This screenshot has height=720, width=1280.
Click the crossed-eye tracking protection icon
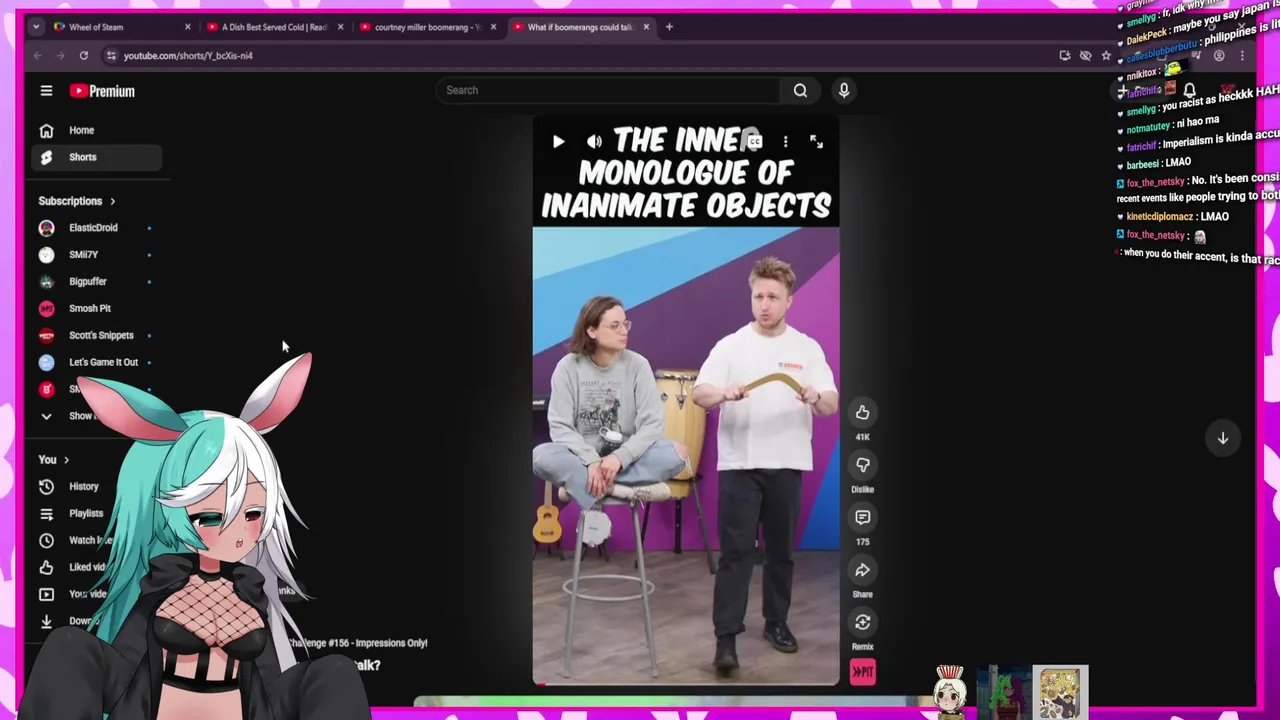[1085, 56]
